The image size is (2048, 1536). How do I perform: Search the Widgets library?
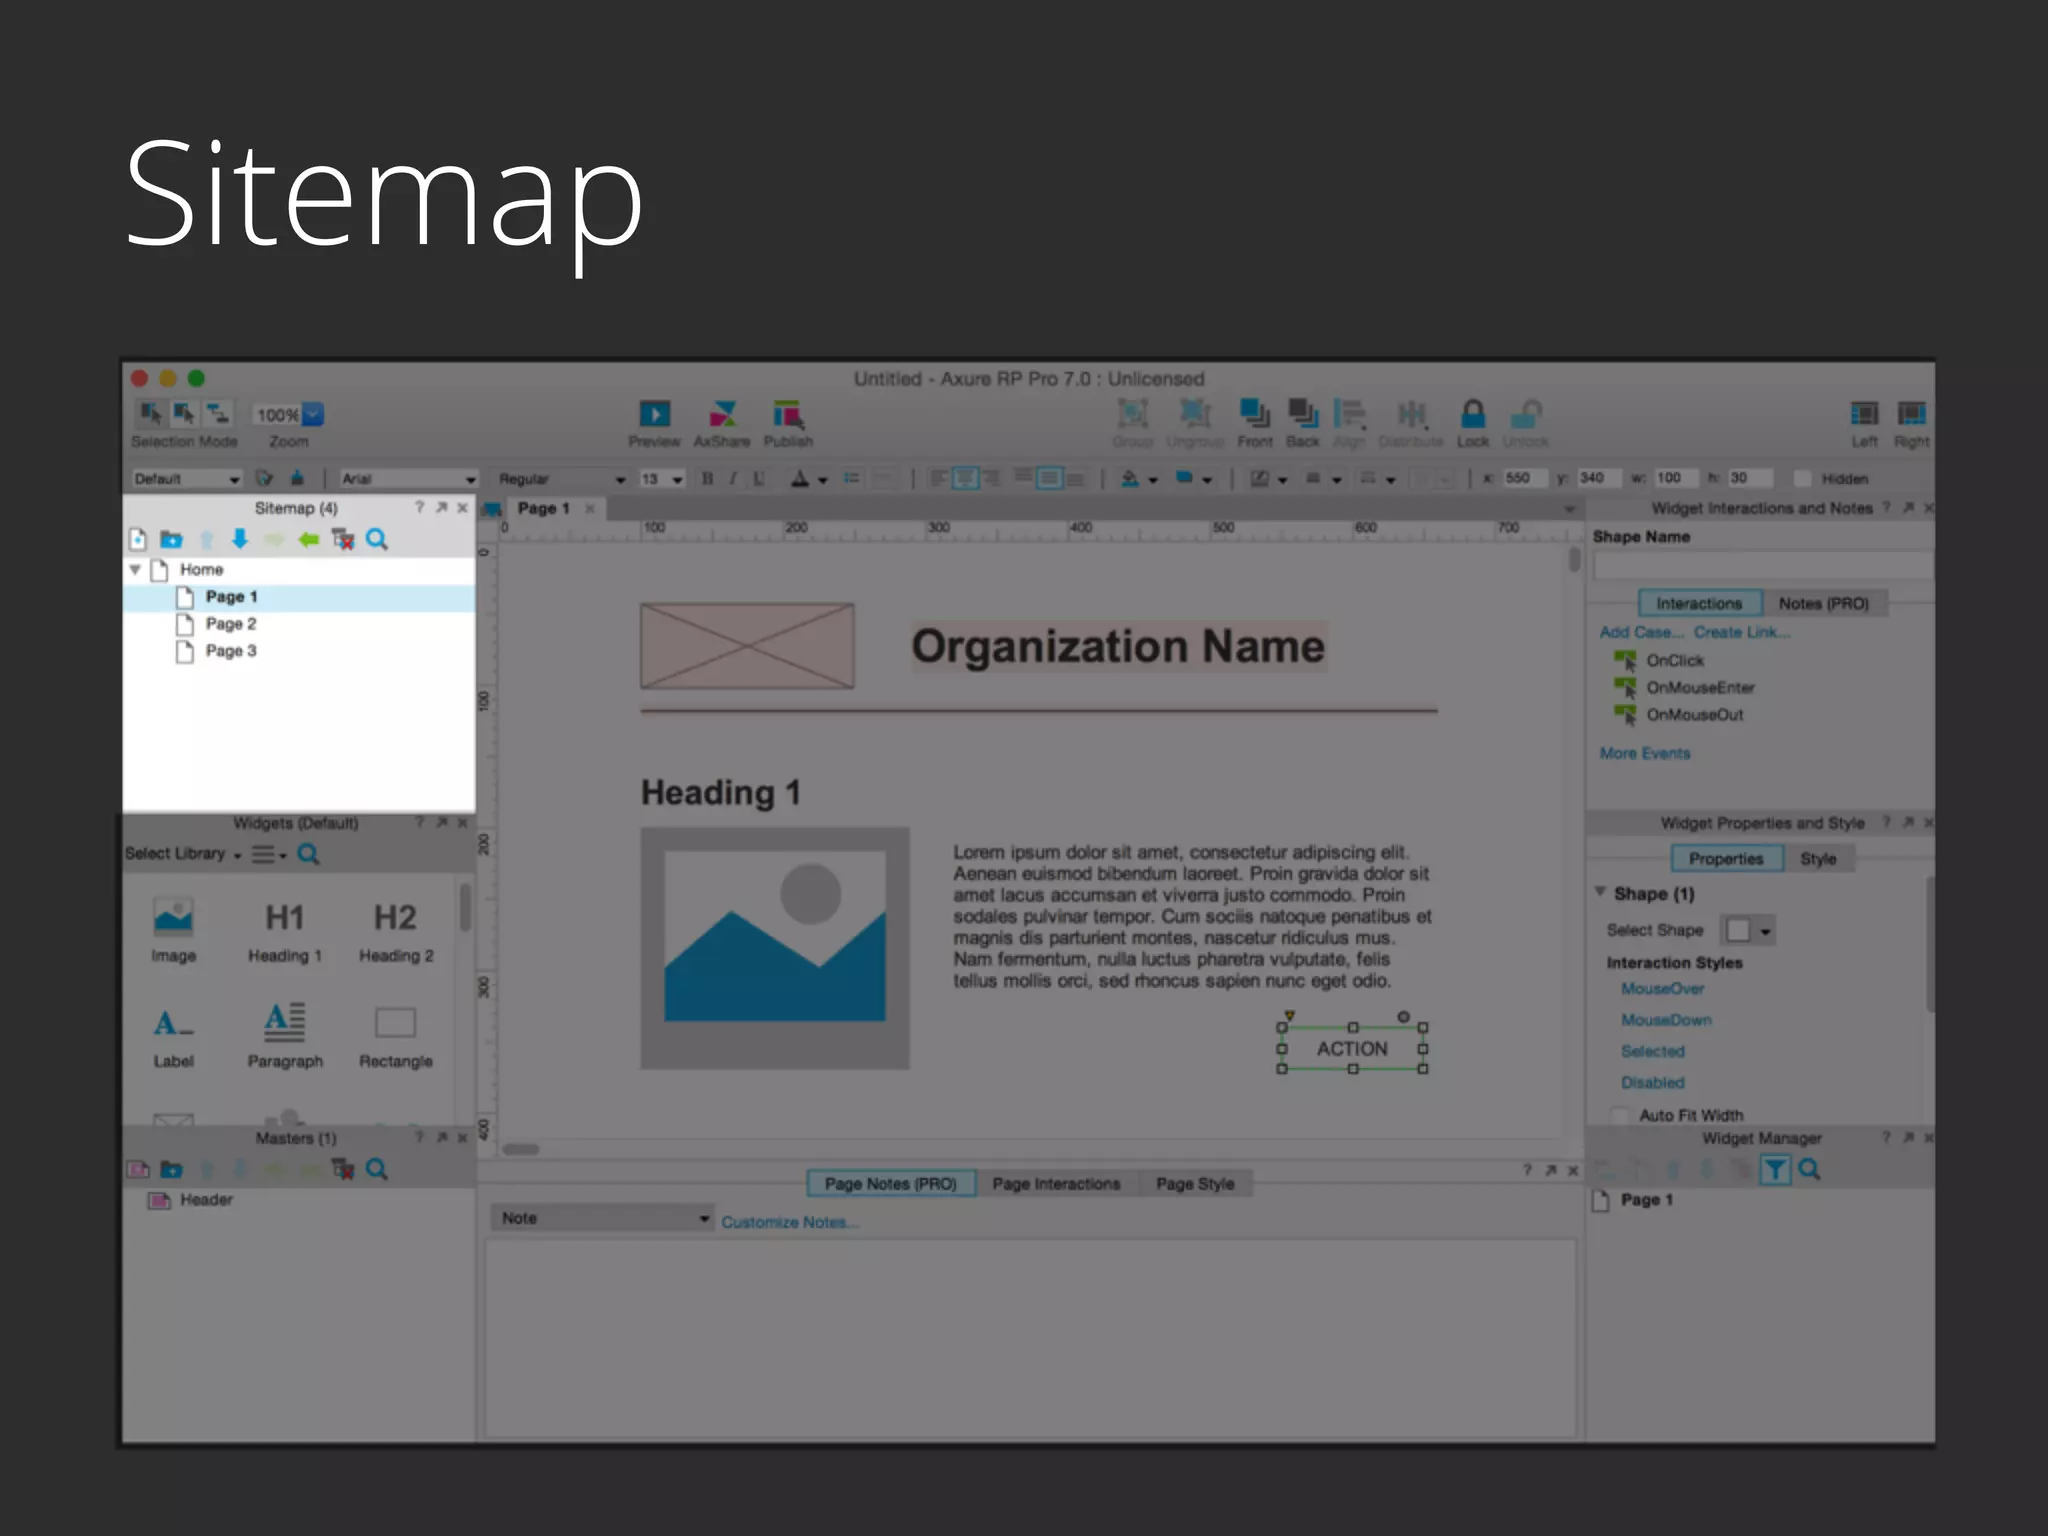pos(309,854)
